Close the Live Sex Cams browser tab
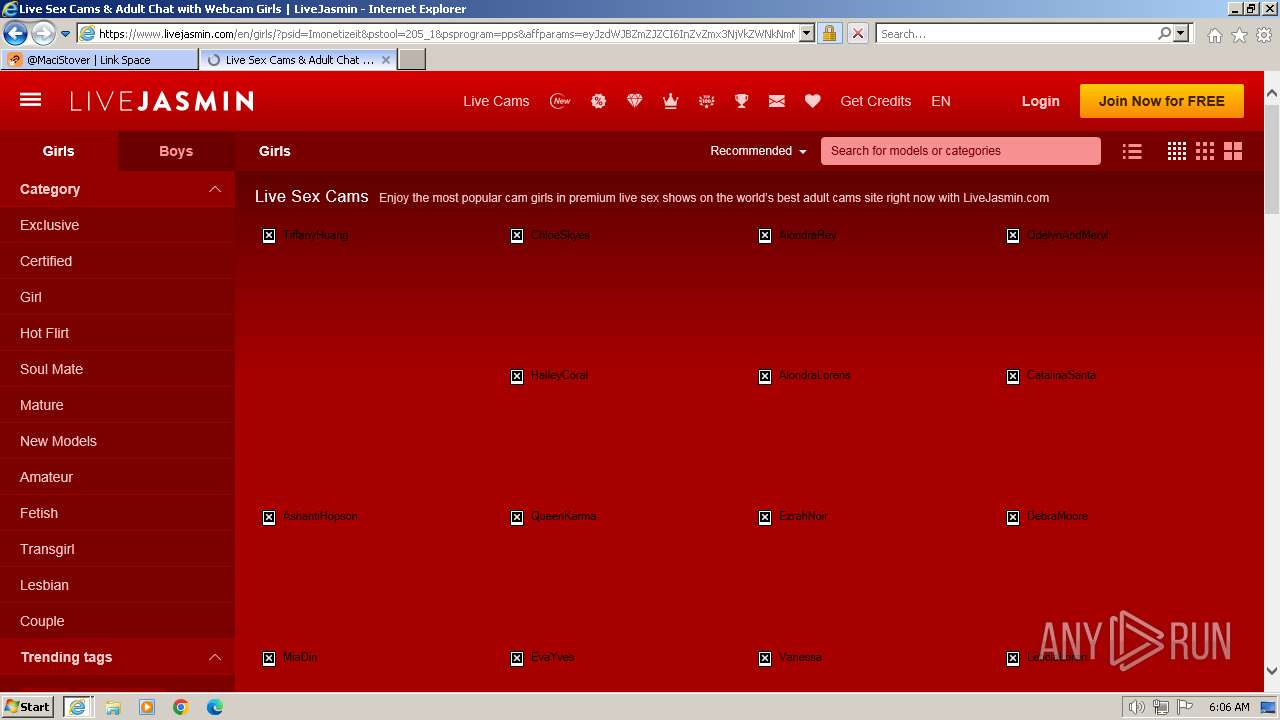The width and height of the screenshot is (1280, 720). [x=386, y=60]
